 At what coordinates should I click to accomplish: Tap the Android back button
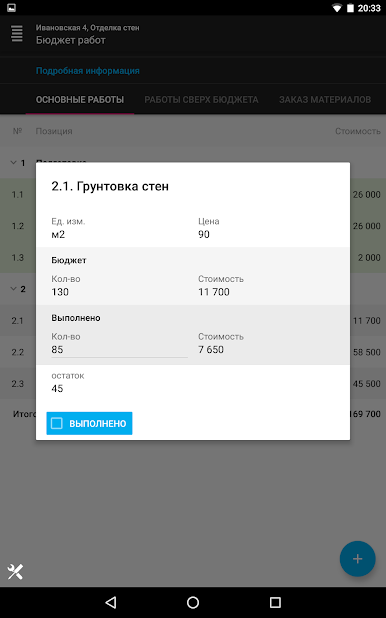pyautogui.click(x=111, y=602)
